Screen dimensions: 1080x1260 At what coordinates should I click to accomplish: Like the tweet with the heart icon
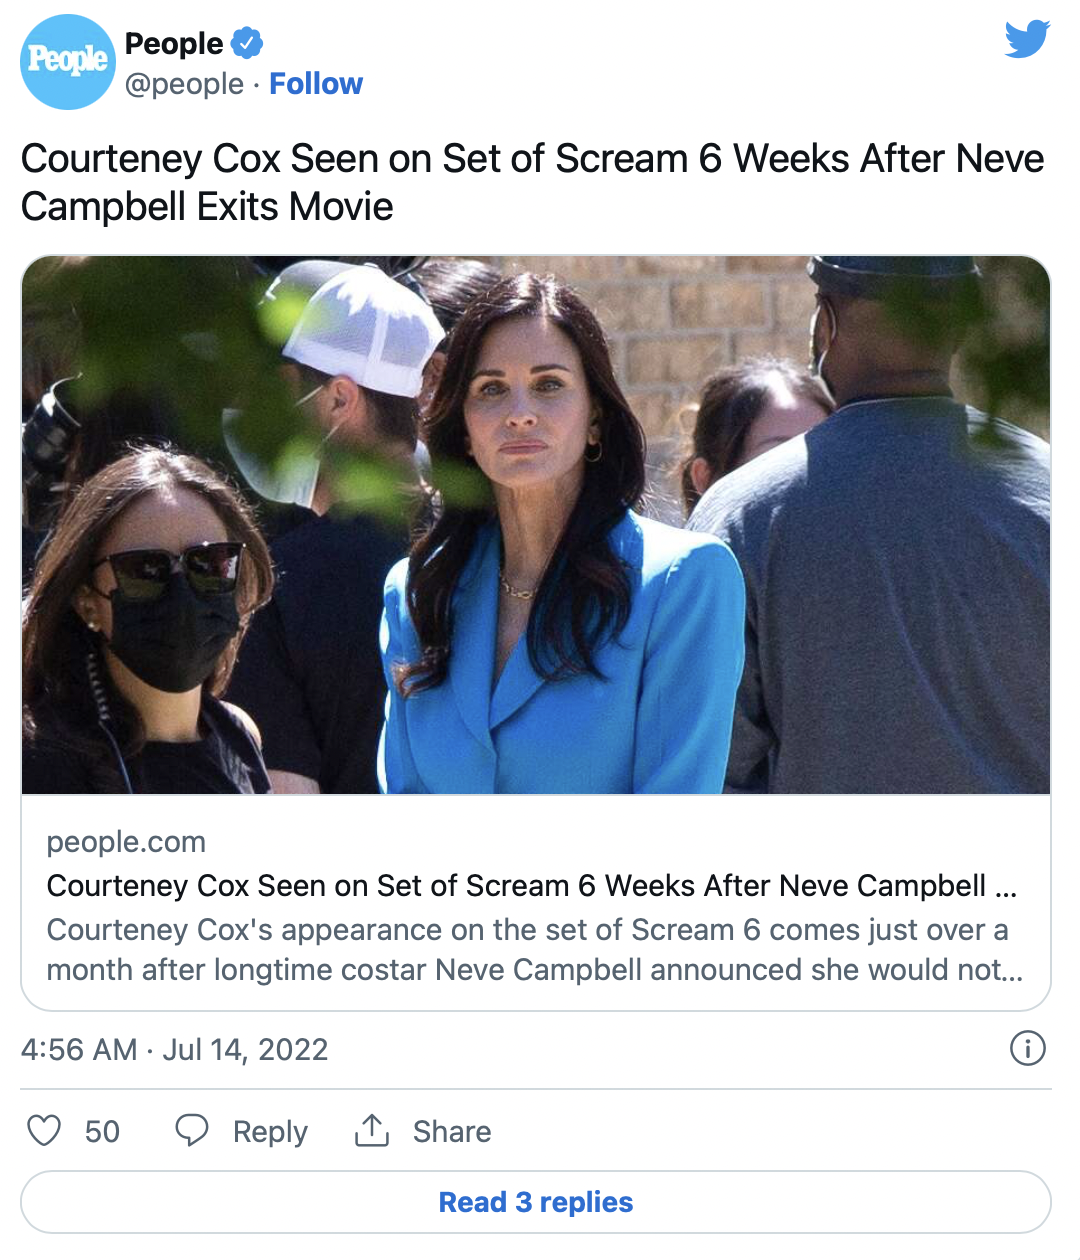point(44,1131)
